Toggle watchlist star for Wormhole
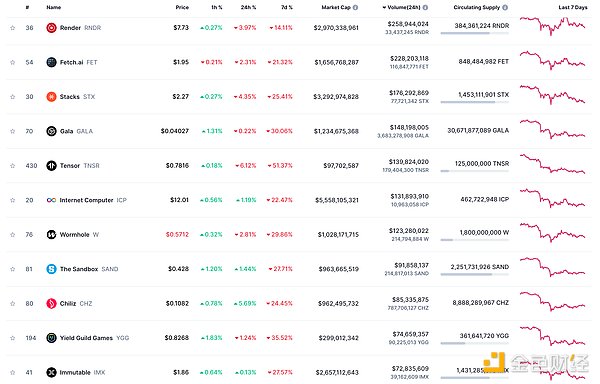This screenshot has height=384, width=600. pyautogui.click(x=13, y=234)
